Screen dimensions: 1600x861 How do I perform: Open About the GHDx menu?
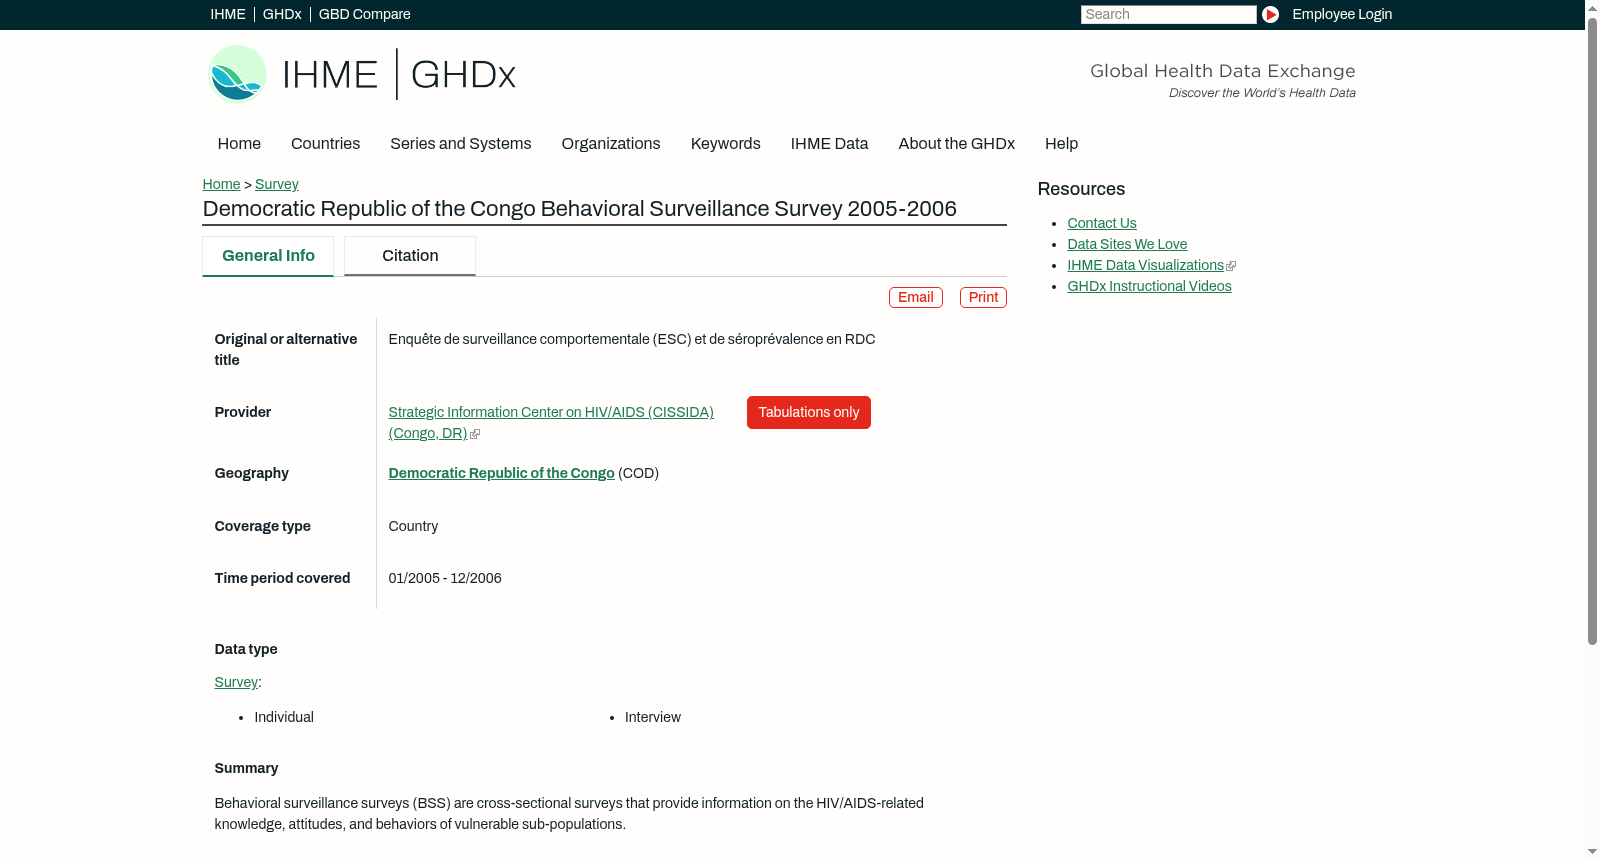coord(956,144)
